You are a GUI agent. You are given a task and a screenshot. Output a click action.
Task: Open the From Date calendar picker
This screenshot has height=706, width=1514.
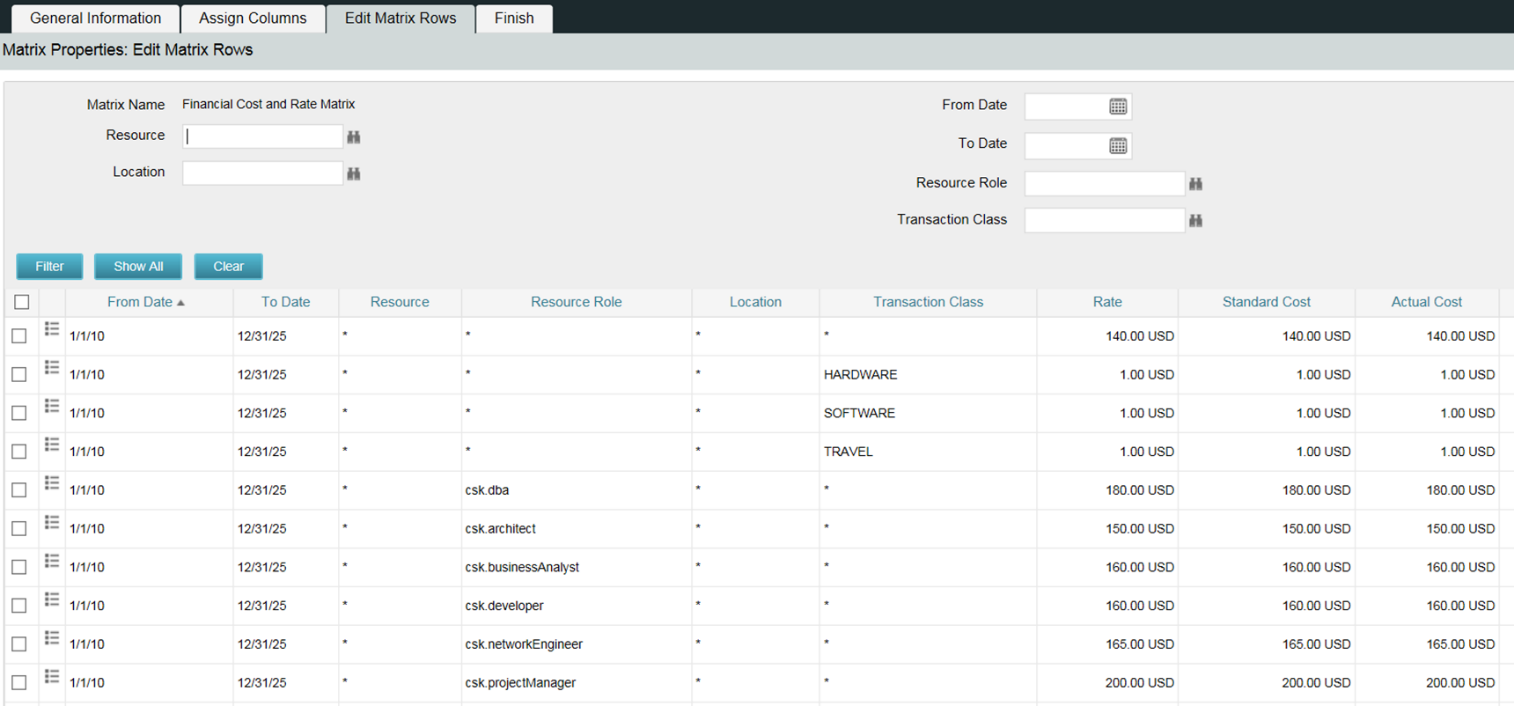pos(1118,106)
